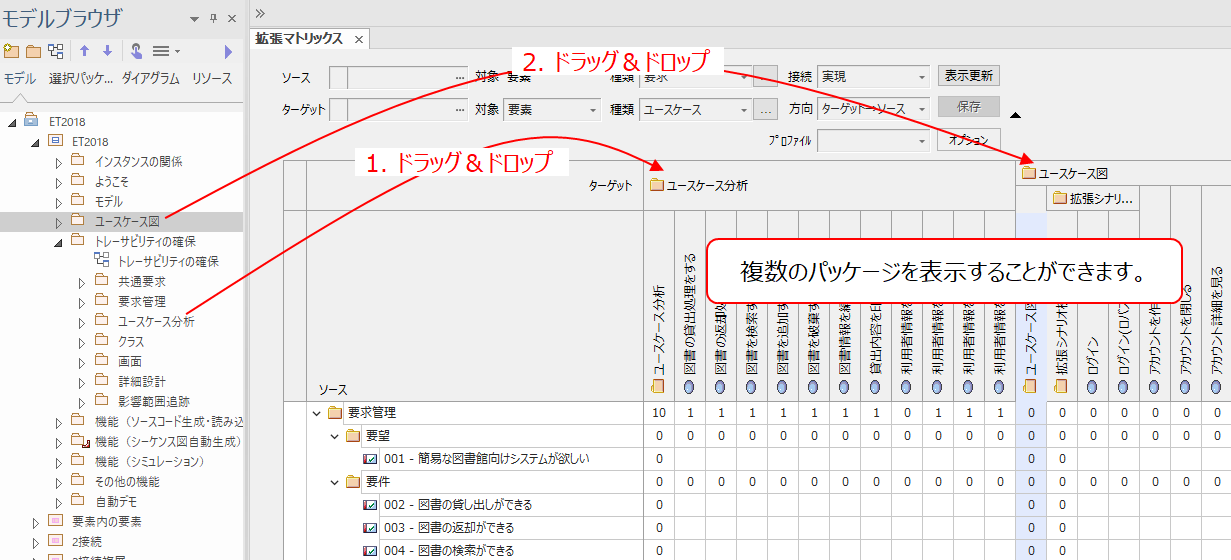Click the ユースケース分析 column header folder icon
Screen dimensions: 1231x560
pyautogui.click(x=656, y=184)
